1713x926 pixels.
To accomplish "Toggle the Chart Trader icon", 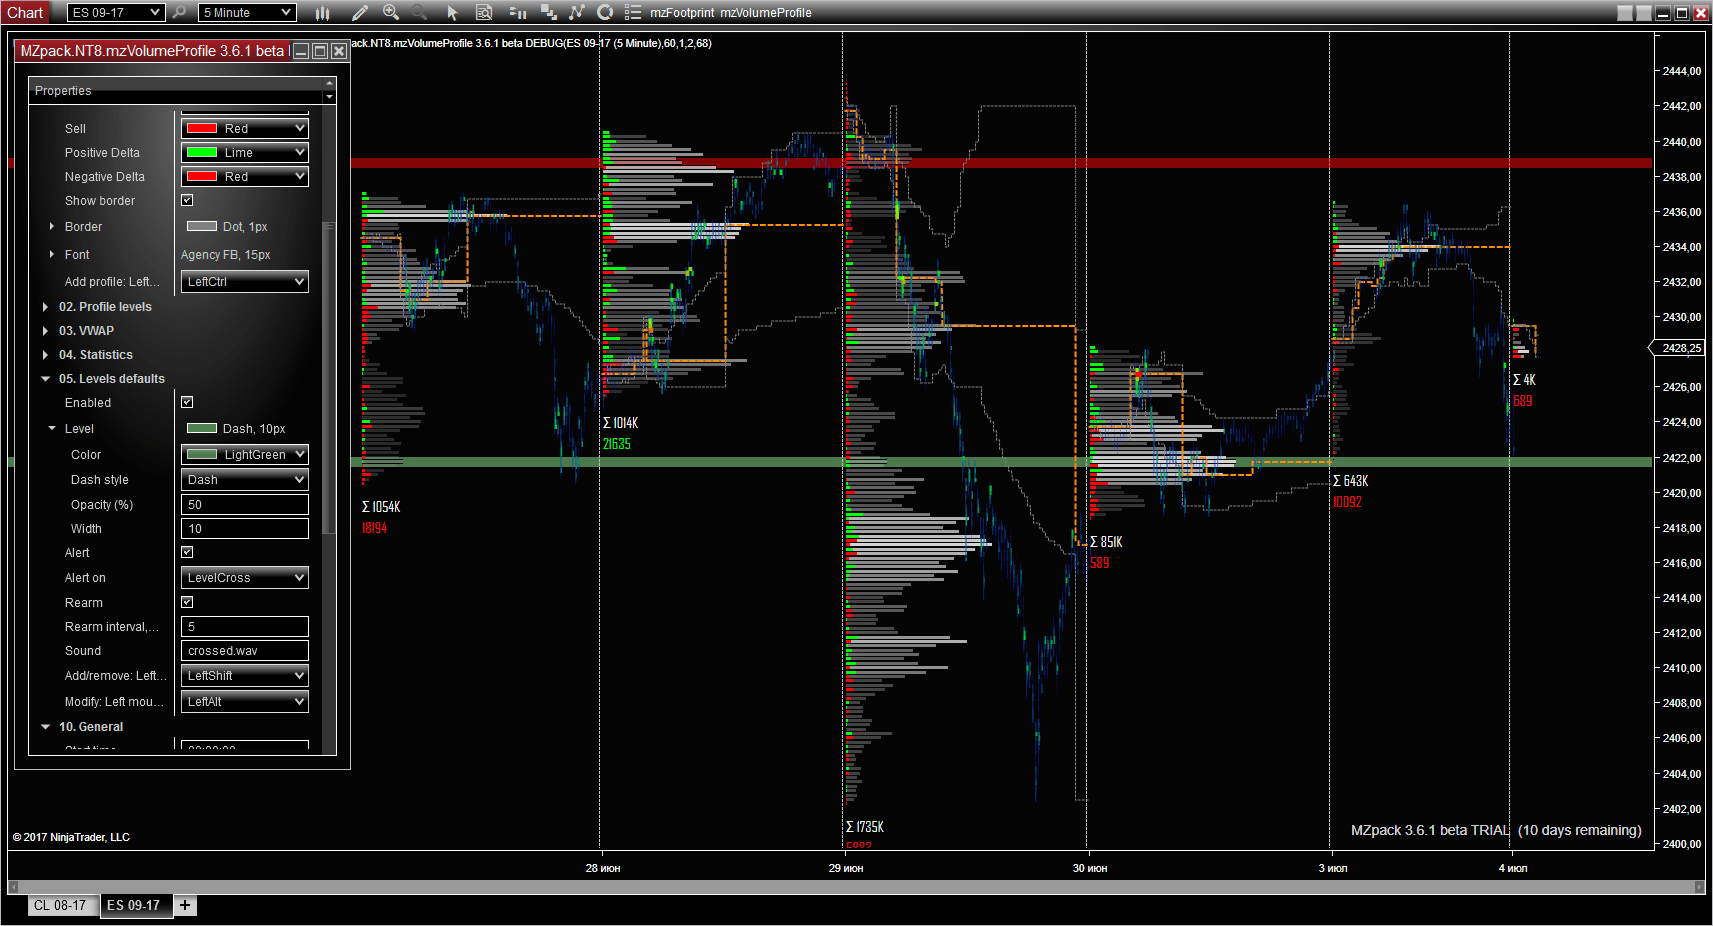I will click(517, 12).
